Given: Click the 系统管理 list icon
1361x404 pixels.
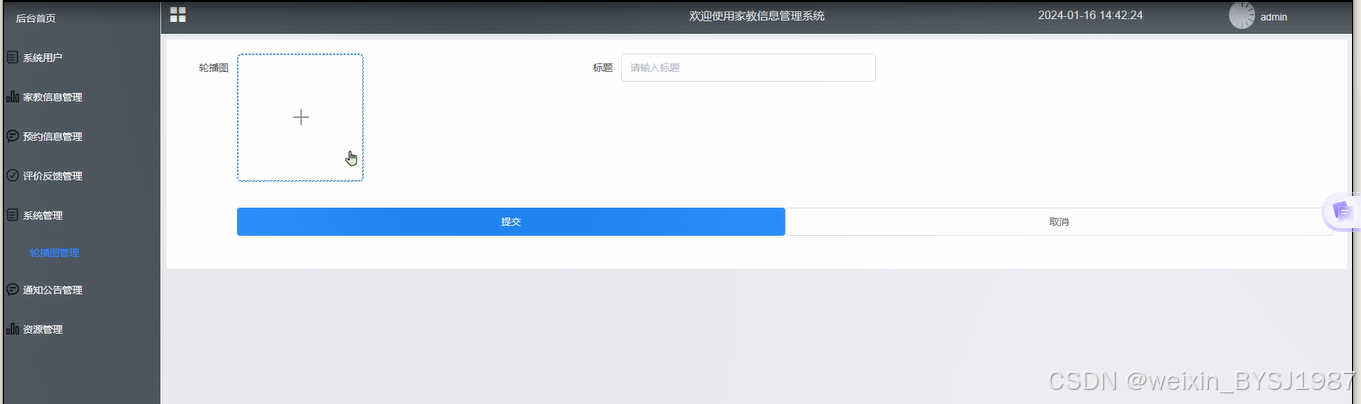Looking at the screenshot, I should [12, 215].
